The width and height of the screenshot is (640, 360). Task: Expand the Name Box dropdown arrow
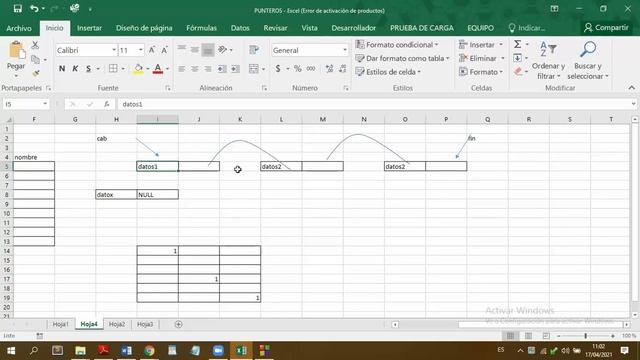click(x=45, y=104)
